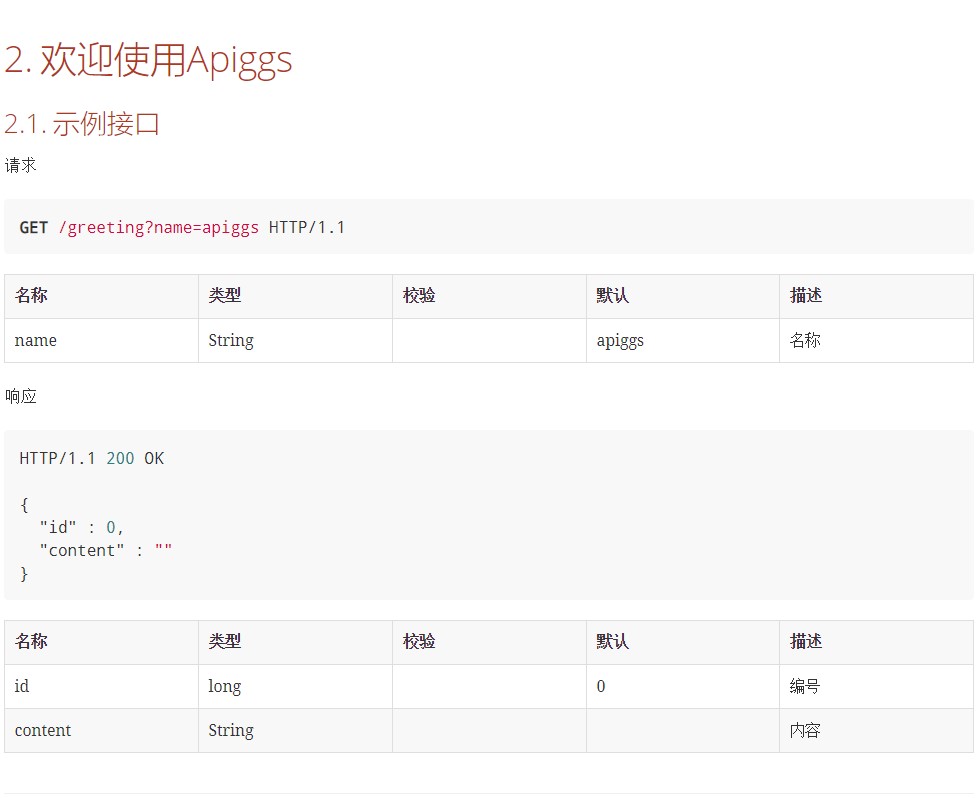Click the "类型" column header in the first table

click(225, 295)
